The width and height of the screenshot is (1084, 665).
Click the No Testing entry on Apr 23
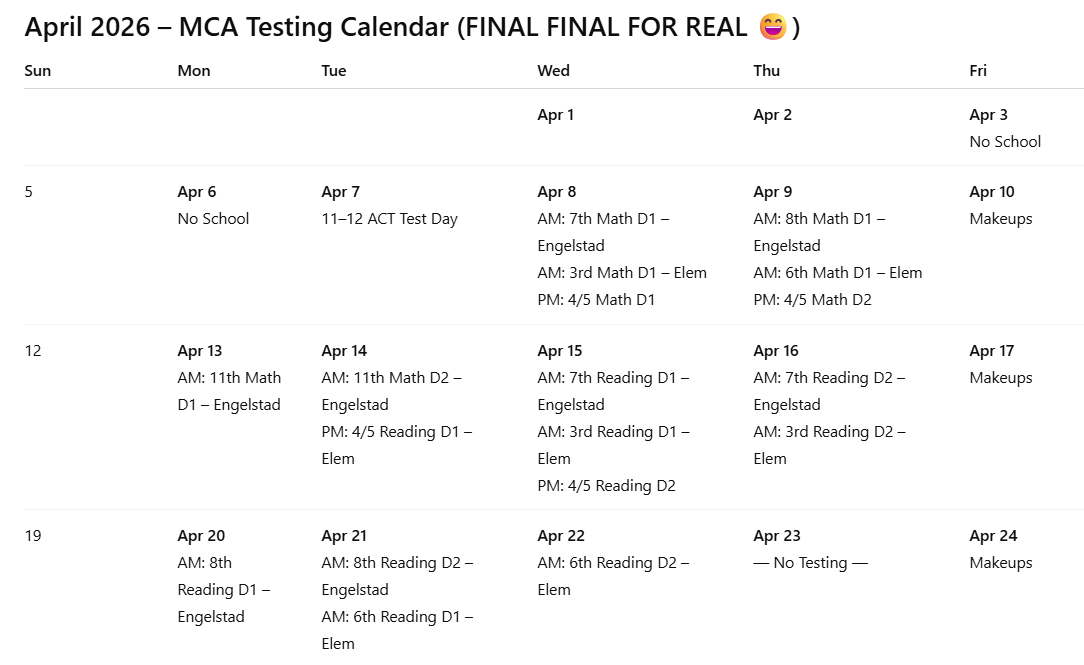[810, 563]
